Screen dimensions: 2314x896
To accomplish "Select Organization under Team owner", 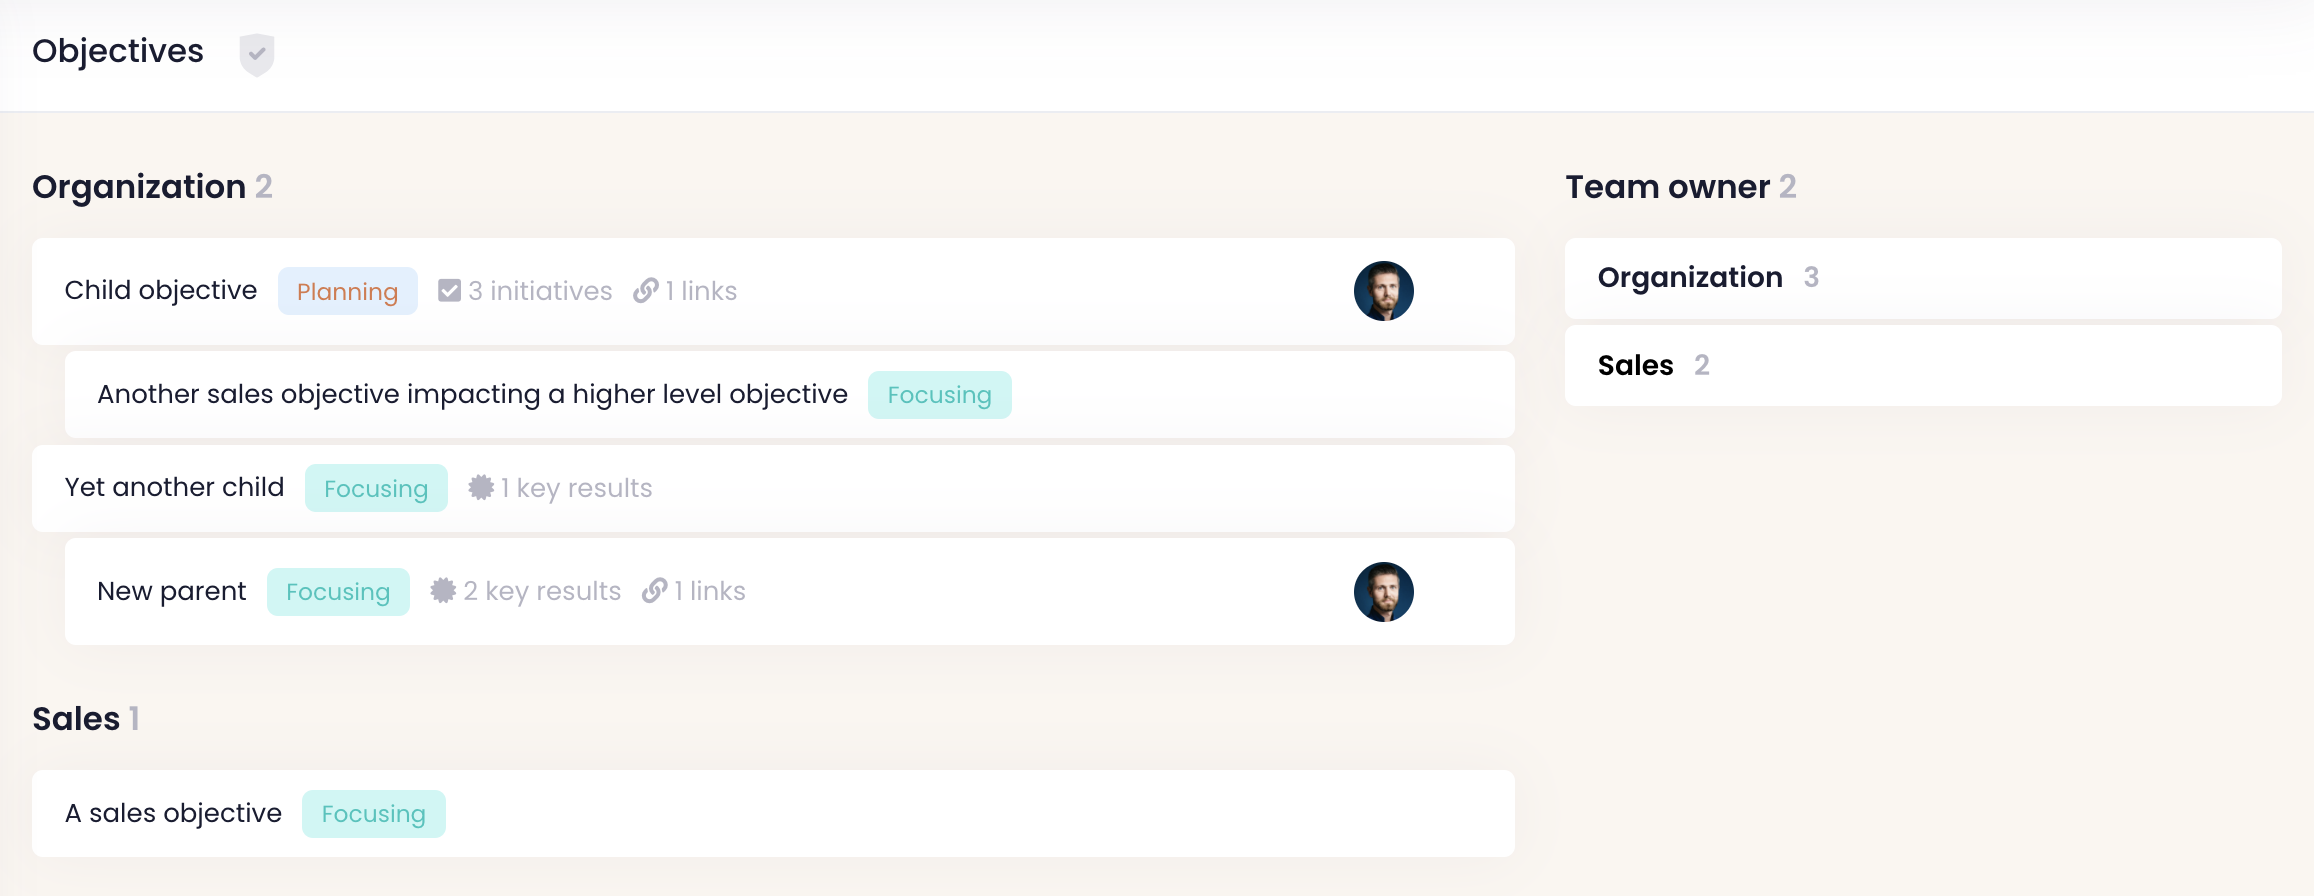I will coord(1690,278).
